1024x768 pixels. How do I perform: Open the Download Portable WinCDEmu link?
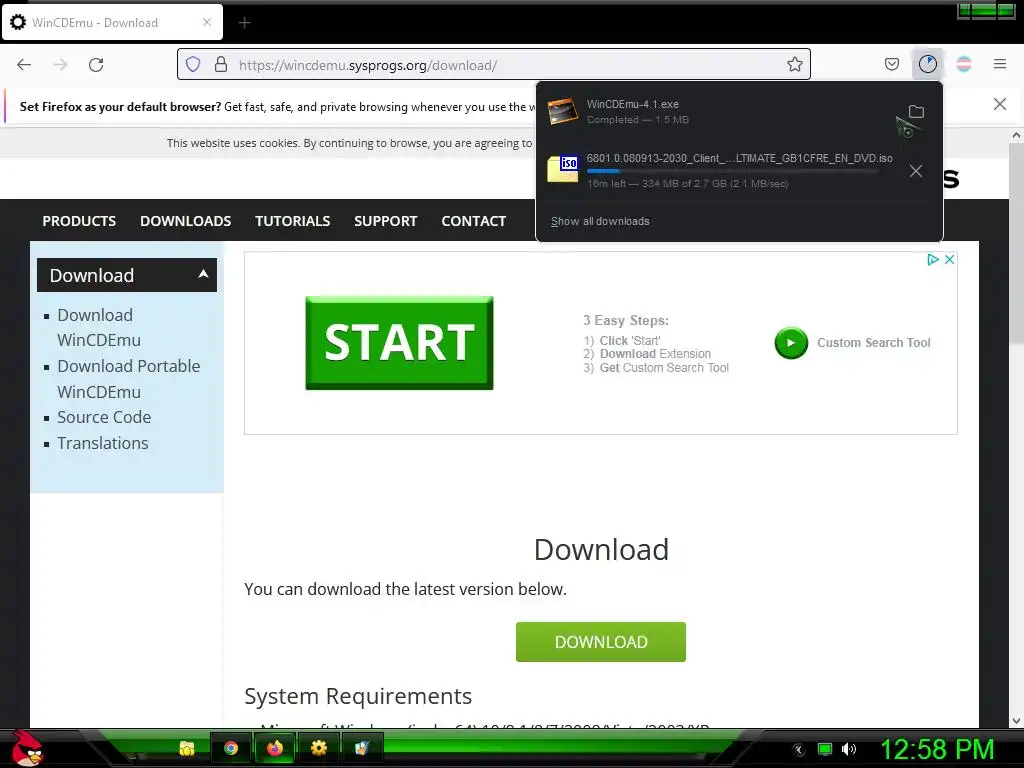coord(129,379)
